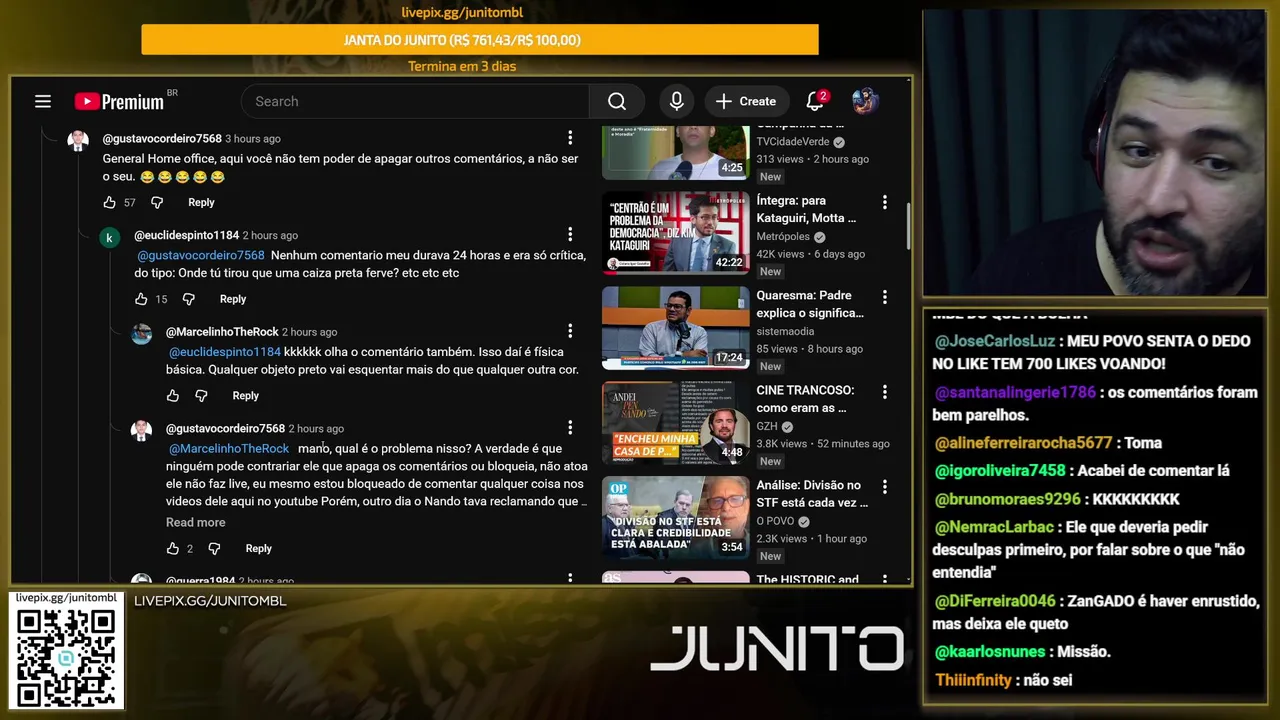Screen dimensions: 1280x720
Task: Click the @MarcelinhoTheRock mention in gustavocordeiro's reply
Action: (229, 449)
